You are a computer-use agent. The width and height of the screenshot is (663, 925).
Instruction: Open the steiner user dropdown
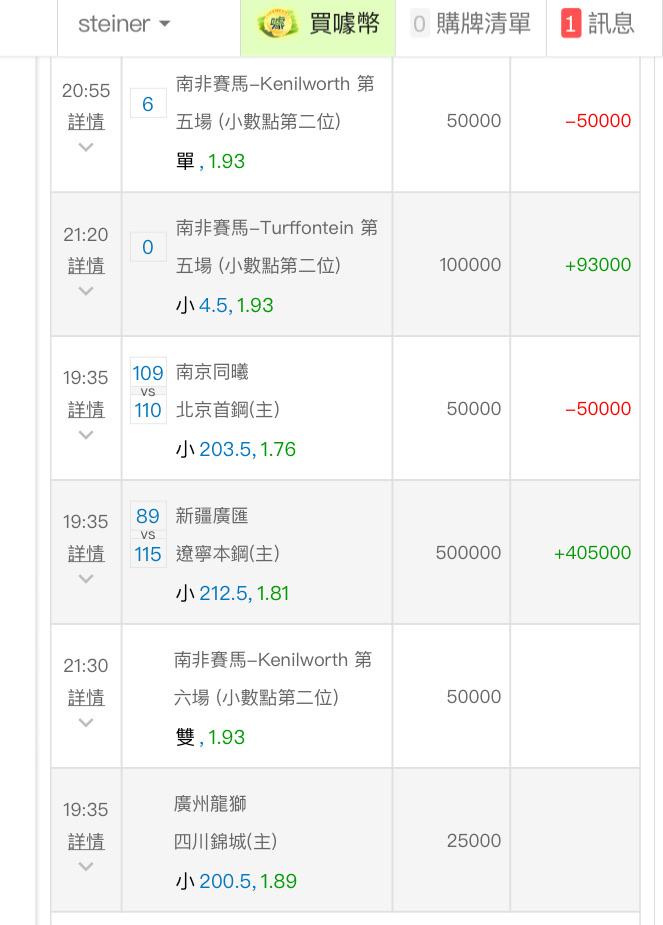click(x=124, y=24)
